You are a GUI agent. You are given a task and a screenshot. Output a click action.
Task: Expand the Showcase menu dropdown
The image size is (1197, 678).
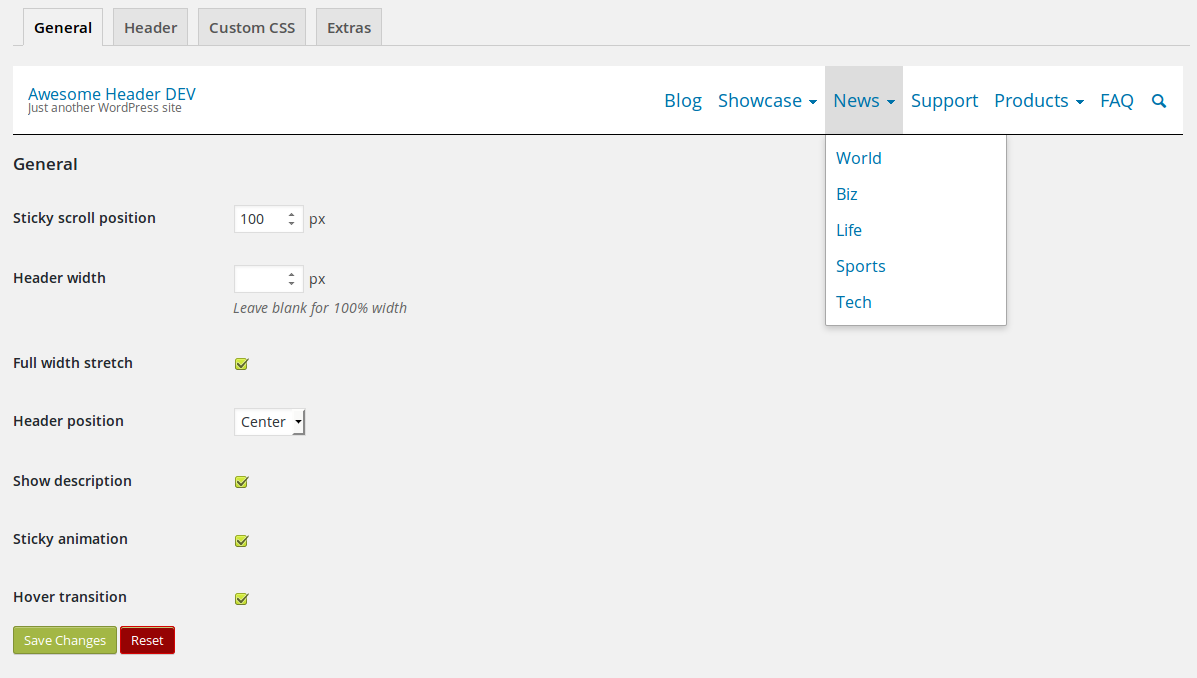pos(767,101)
